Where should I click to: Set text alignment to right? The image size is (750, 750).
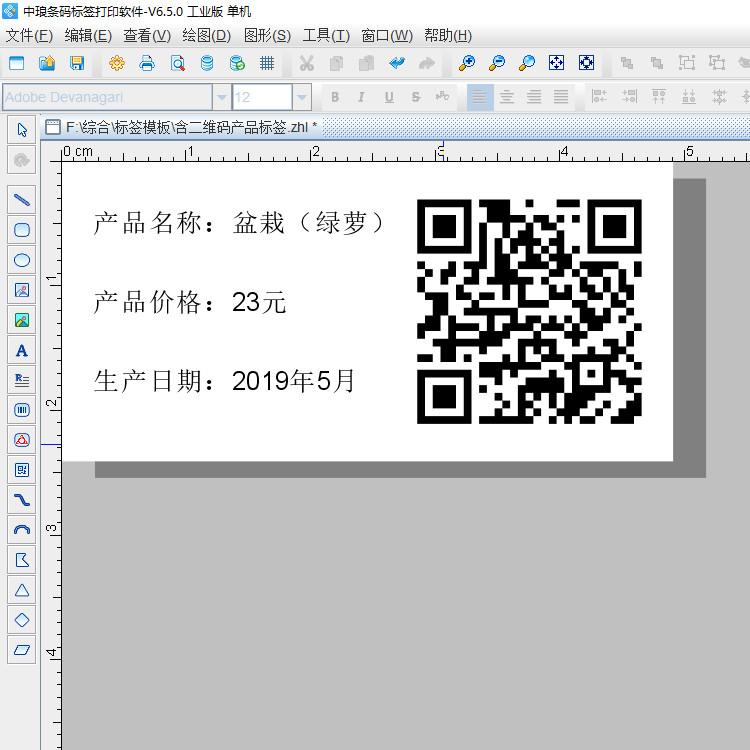click(534, 97)
